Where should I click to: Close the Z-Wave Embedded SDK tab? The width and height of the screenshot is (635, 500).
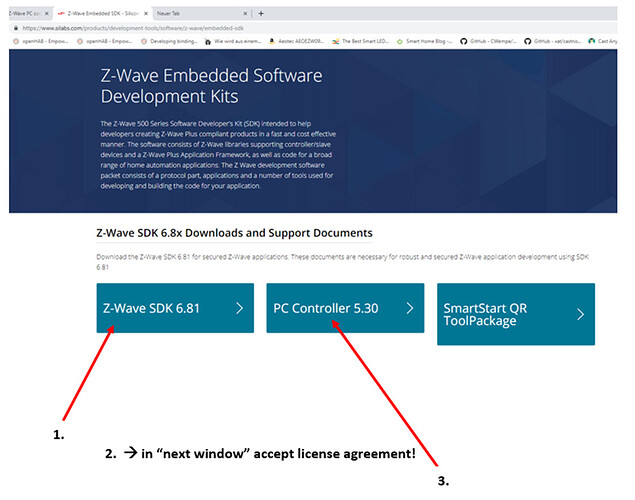[146, 13]
